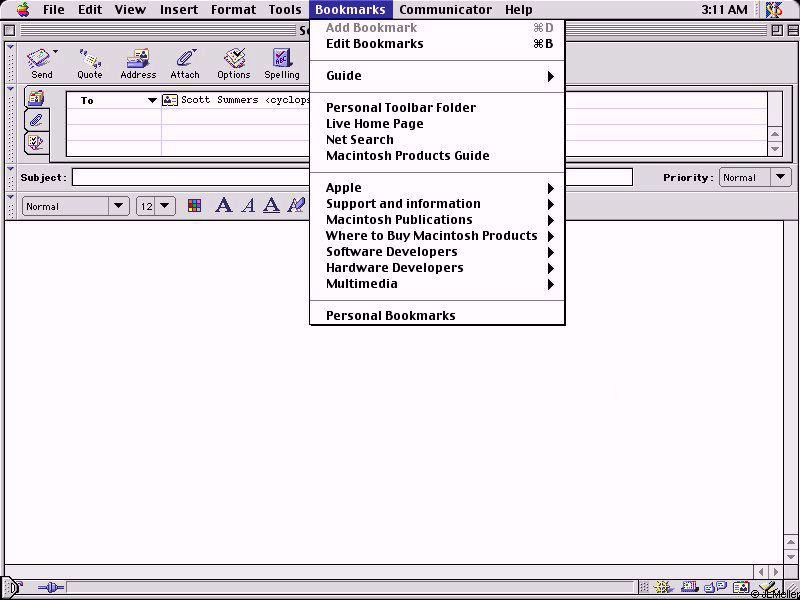The height and width of the screenshot is (600, 800).
Task: Choose Personal Bookmarks menu item
Action: [437, 315]
